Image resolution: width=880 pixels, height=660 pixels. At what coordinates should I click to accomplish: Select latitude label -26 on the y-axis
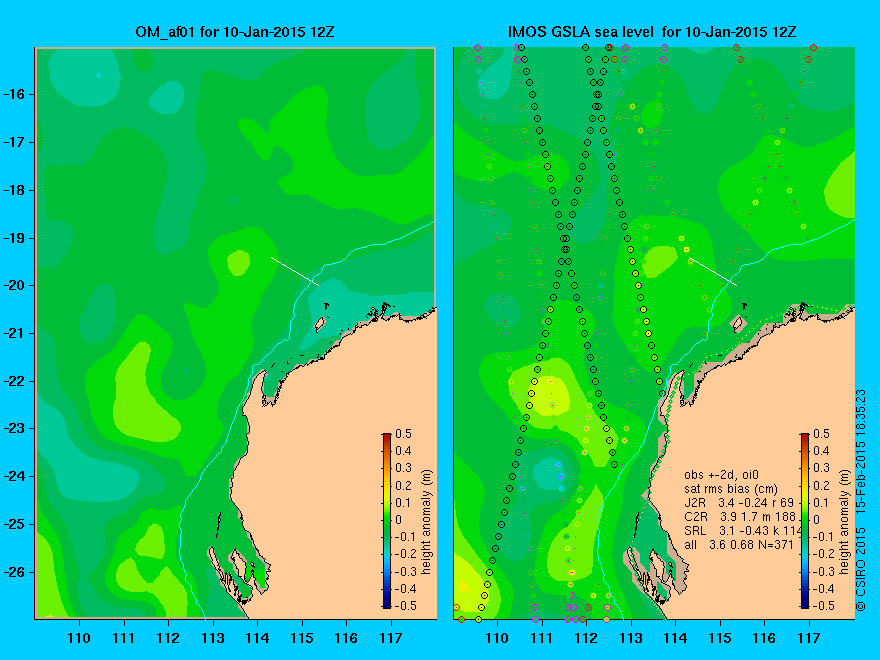[x=15, y=572]
